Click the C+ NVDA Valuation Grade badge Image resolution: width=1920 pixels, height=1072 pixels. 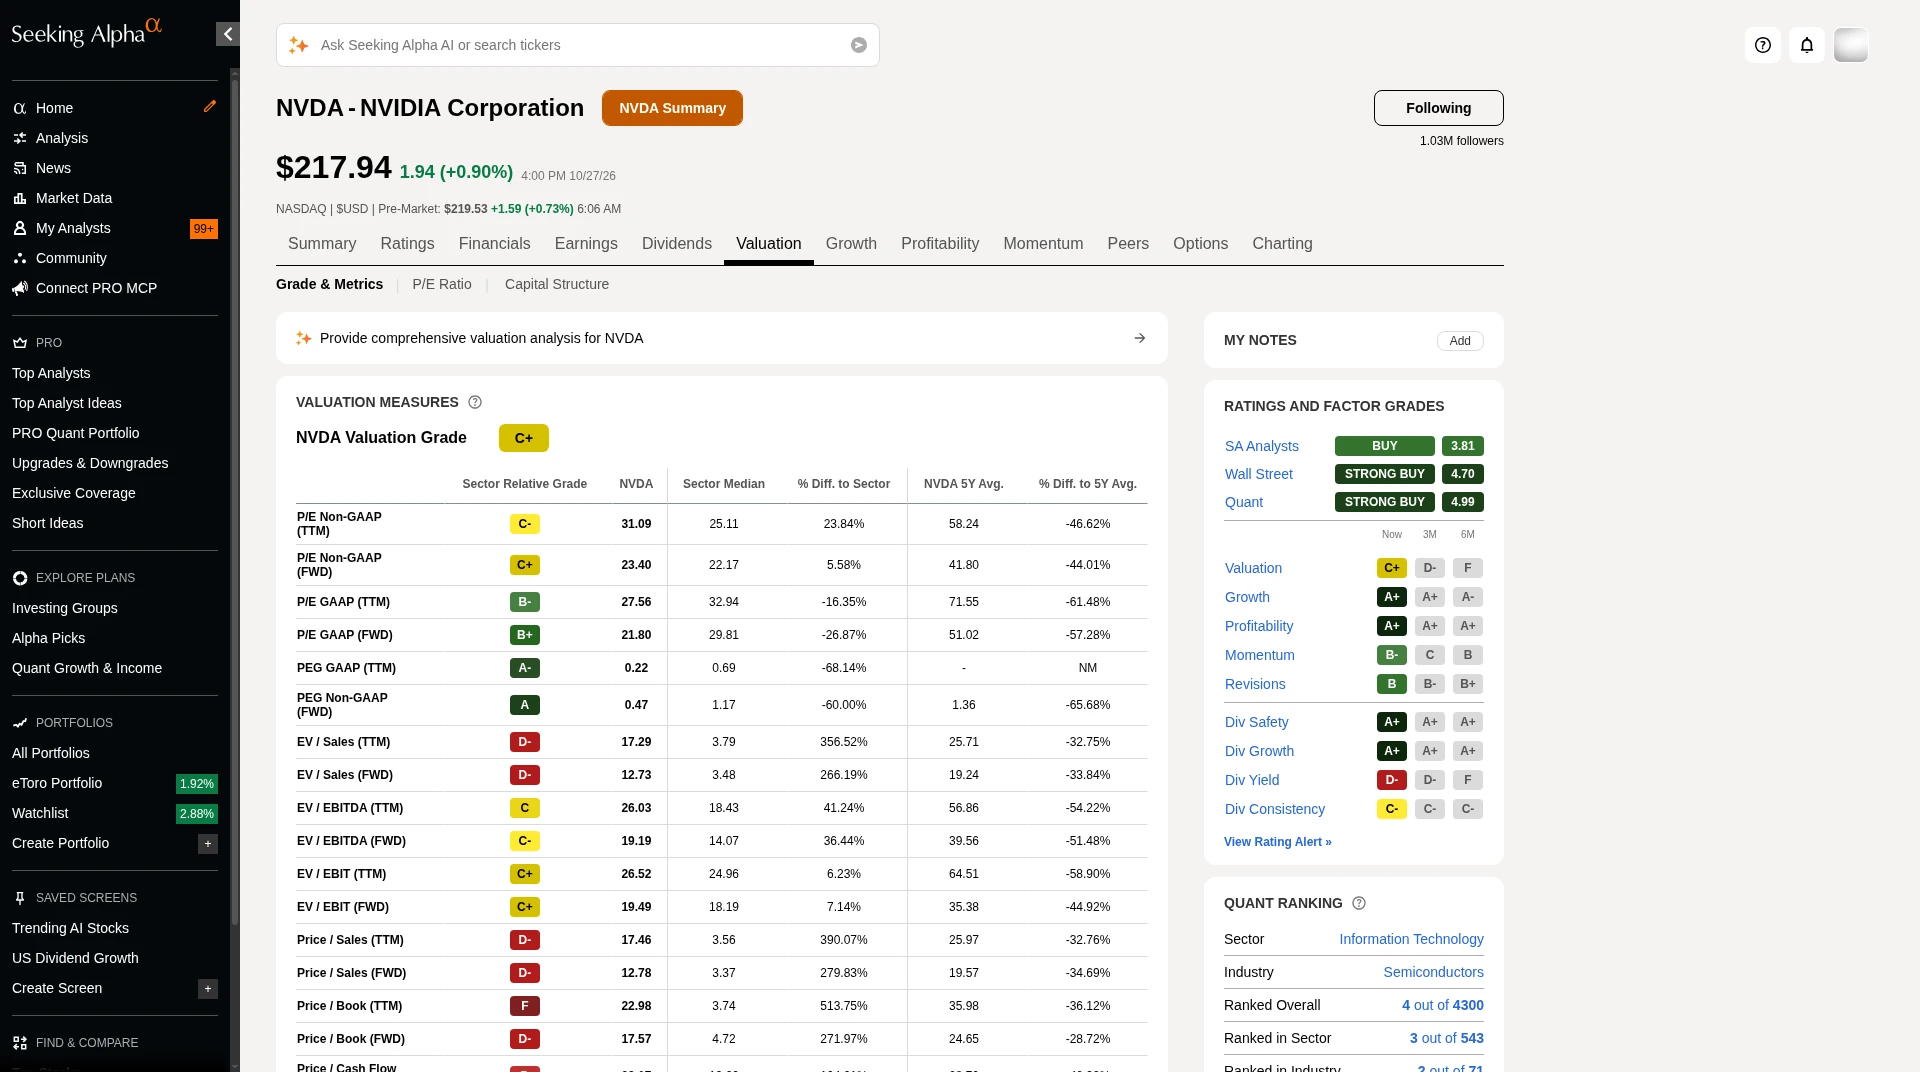[x=524, y=438]
